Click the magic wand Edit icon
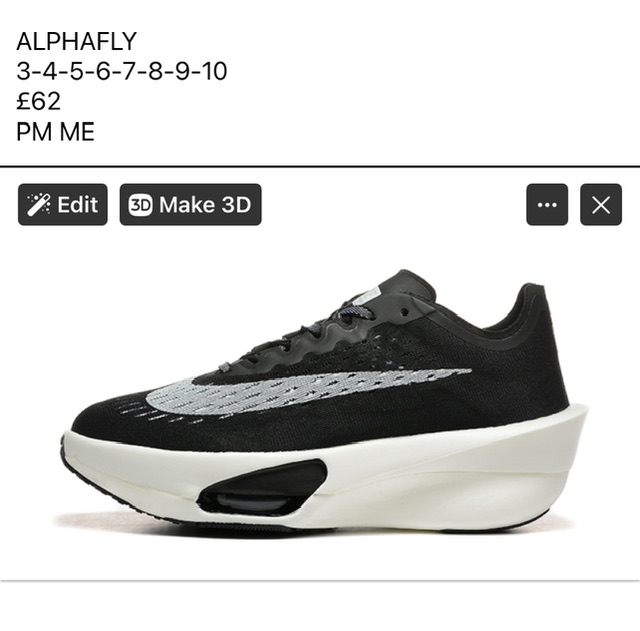 click(39, 204)
